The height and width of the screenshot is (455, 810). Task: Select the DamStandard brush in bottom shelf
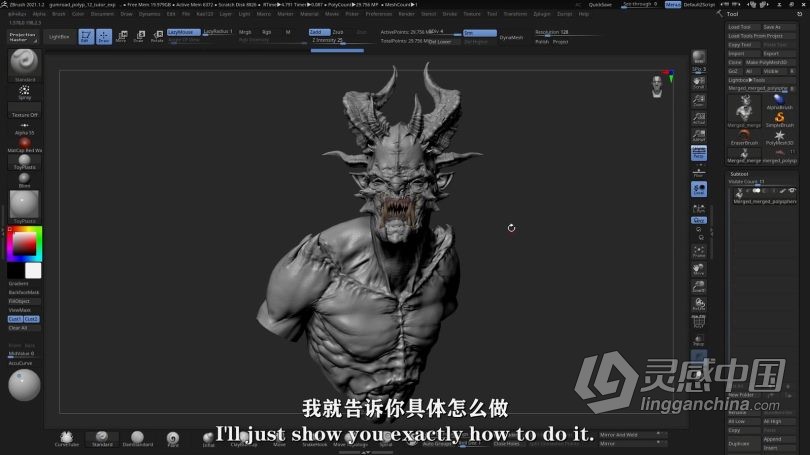tap(137, 438)
